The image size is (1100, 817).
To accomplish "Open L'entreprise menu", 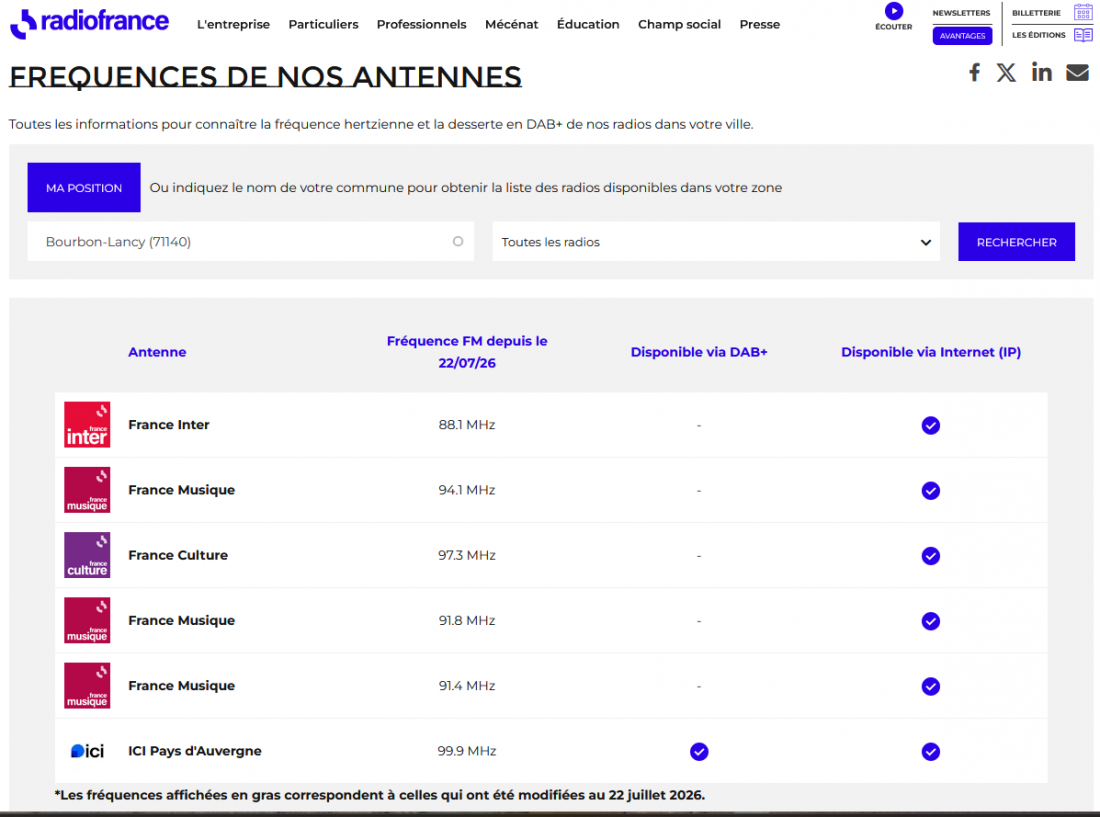I will [x=233, y=25].
